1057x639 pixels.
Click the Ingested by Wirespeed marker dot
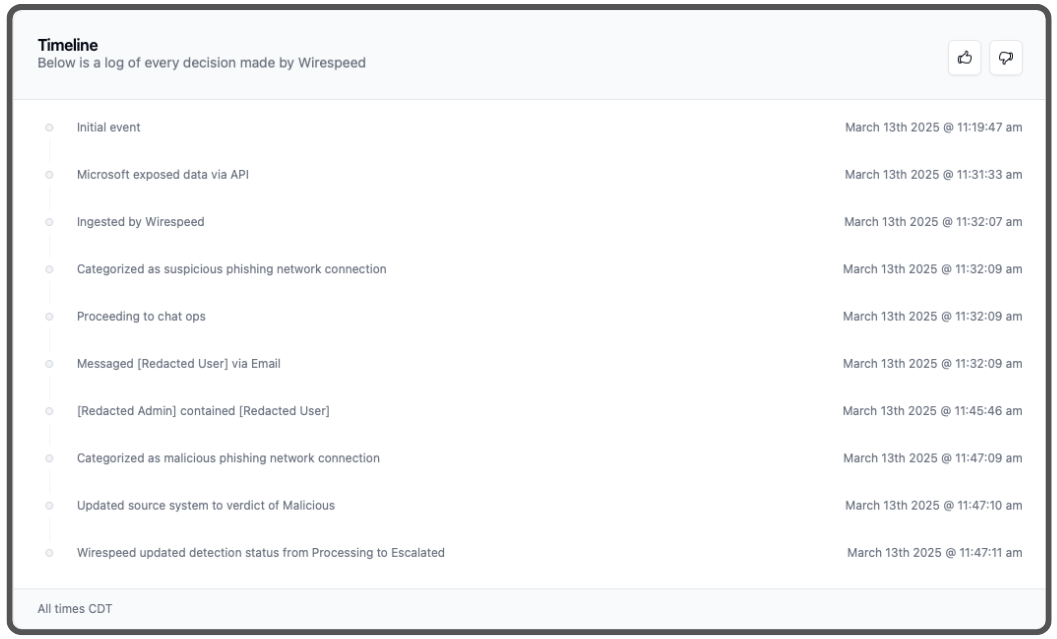[49, 222]
